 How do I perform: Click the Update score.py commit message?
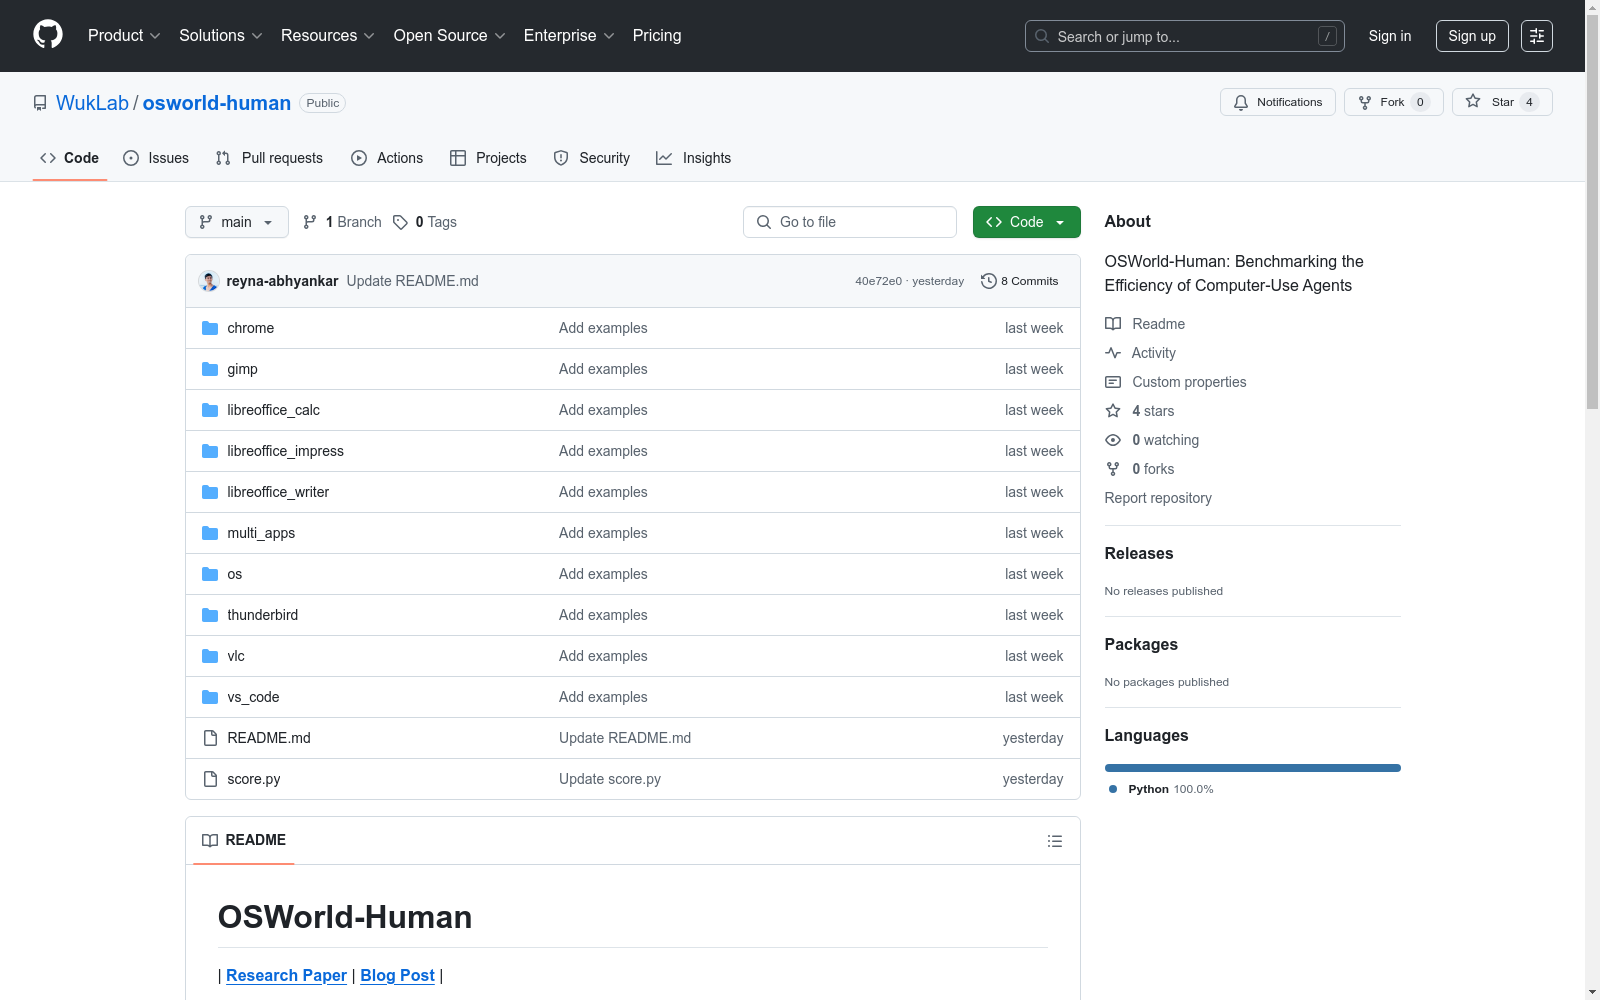point(610,779)
